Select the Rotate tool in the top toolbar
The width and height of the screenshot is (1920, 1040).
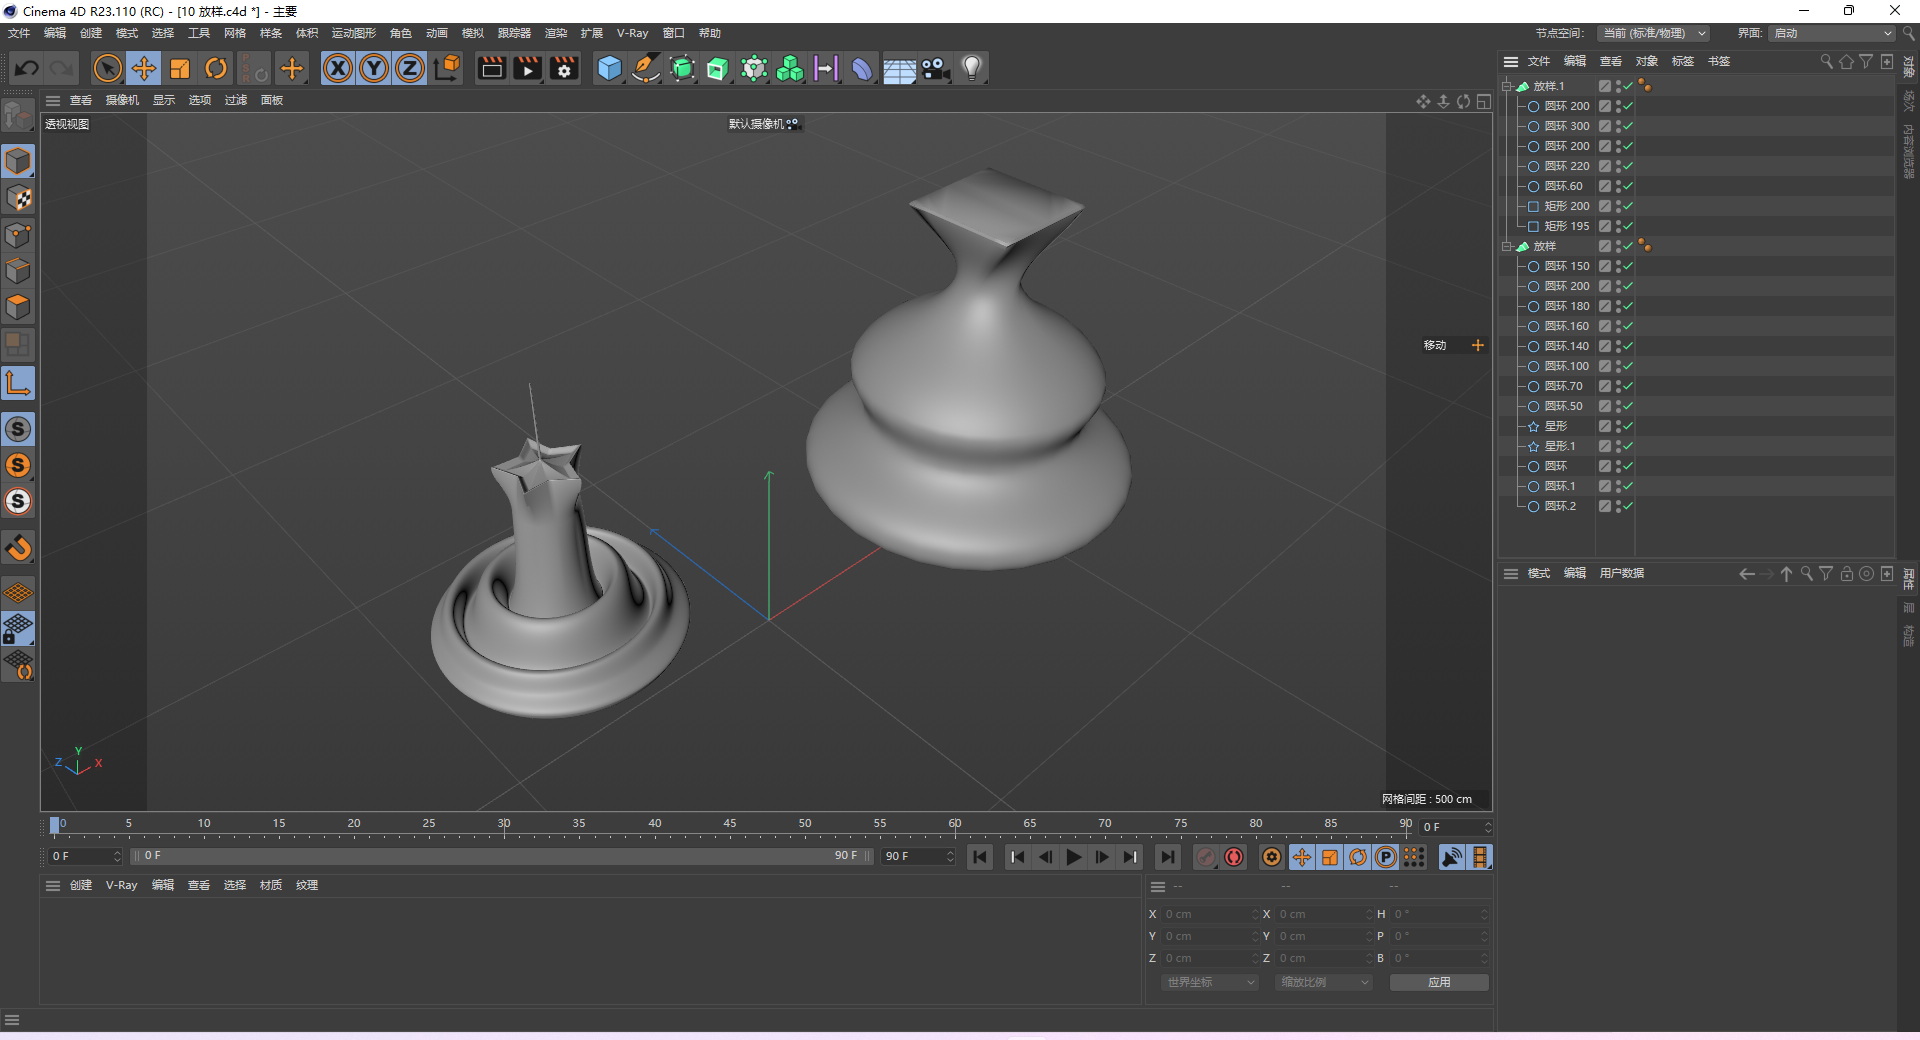pyautogui.click(x=216, y=68)
